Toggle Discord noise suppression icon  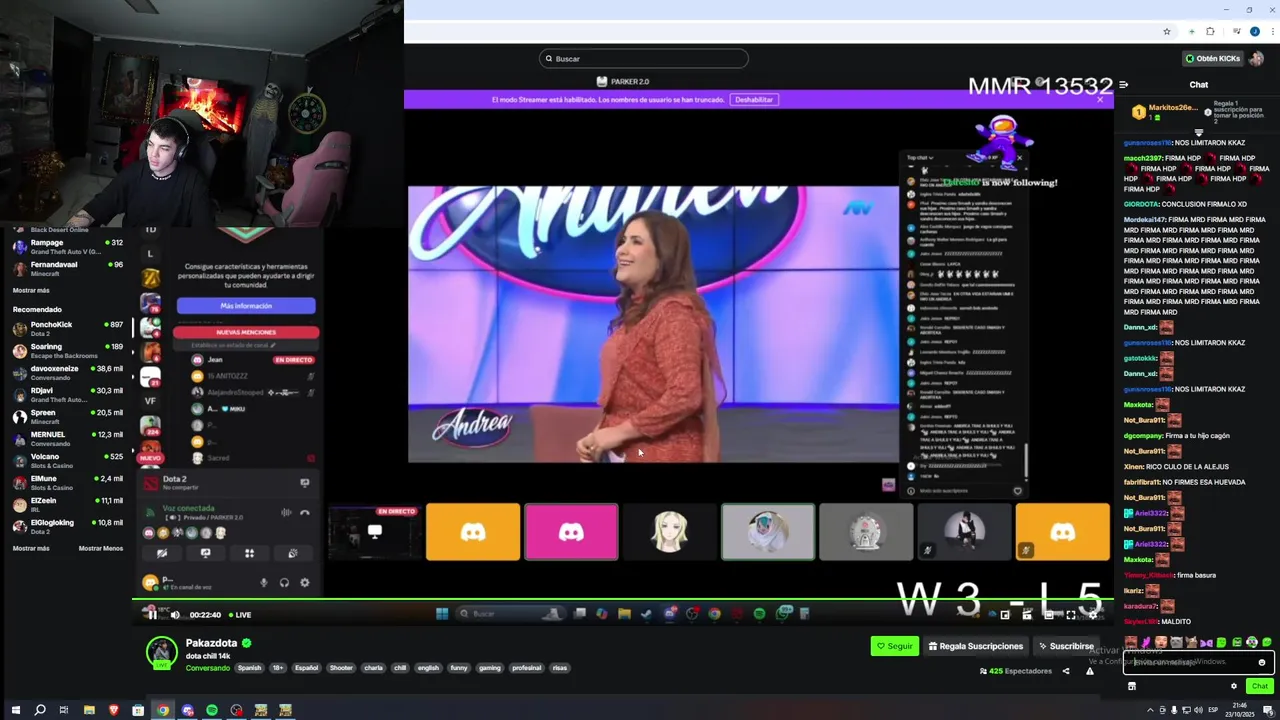(x=286, y=513)
